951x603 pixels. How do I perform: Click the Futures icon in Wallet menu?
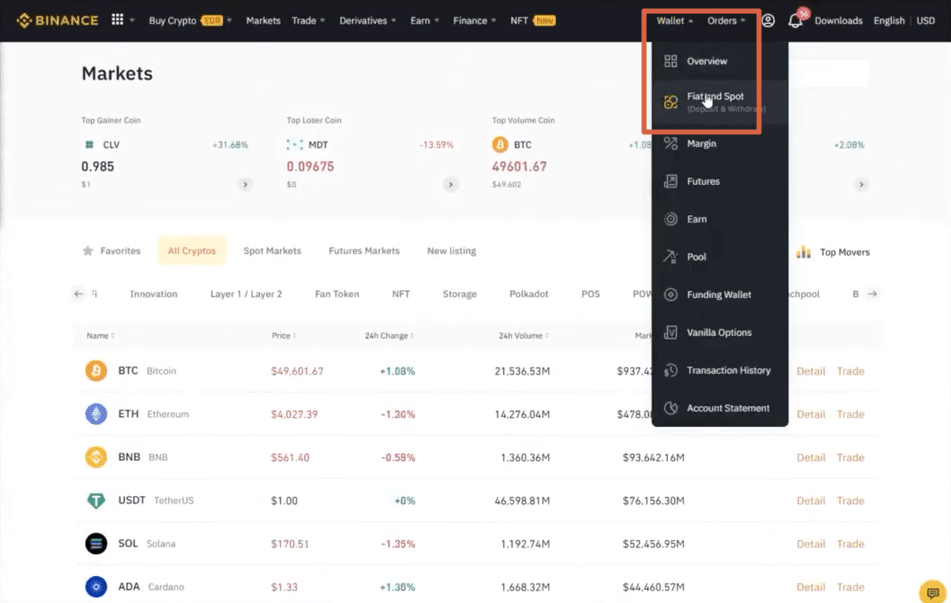click(x=670, y=181)
